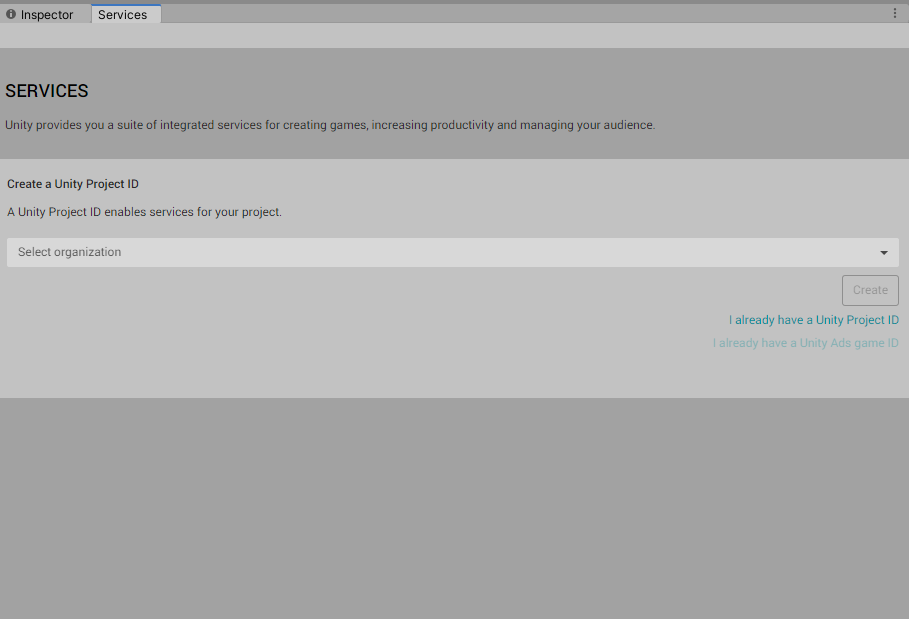Click the Create button
This screenshot has width=909, height=619.
(870, 290)
